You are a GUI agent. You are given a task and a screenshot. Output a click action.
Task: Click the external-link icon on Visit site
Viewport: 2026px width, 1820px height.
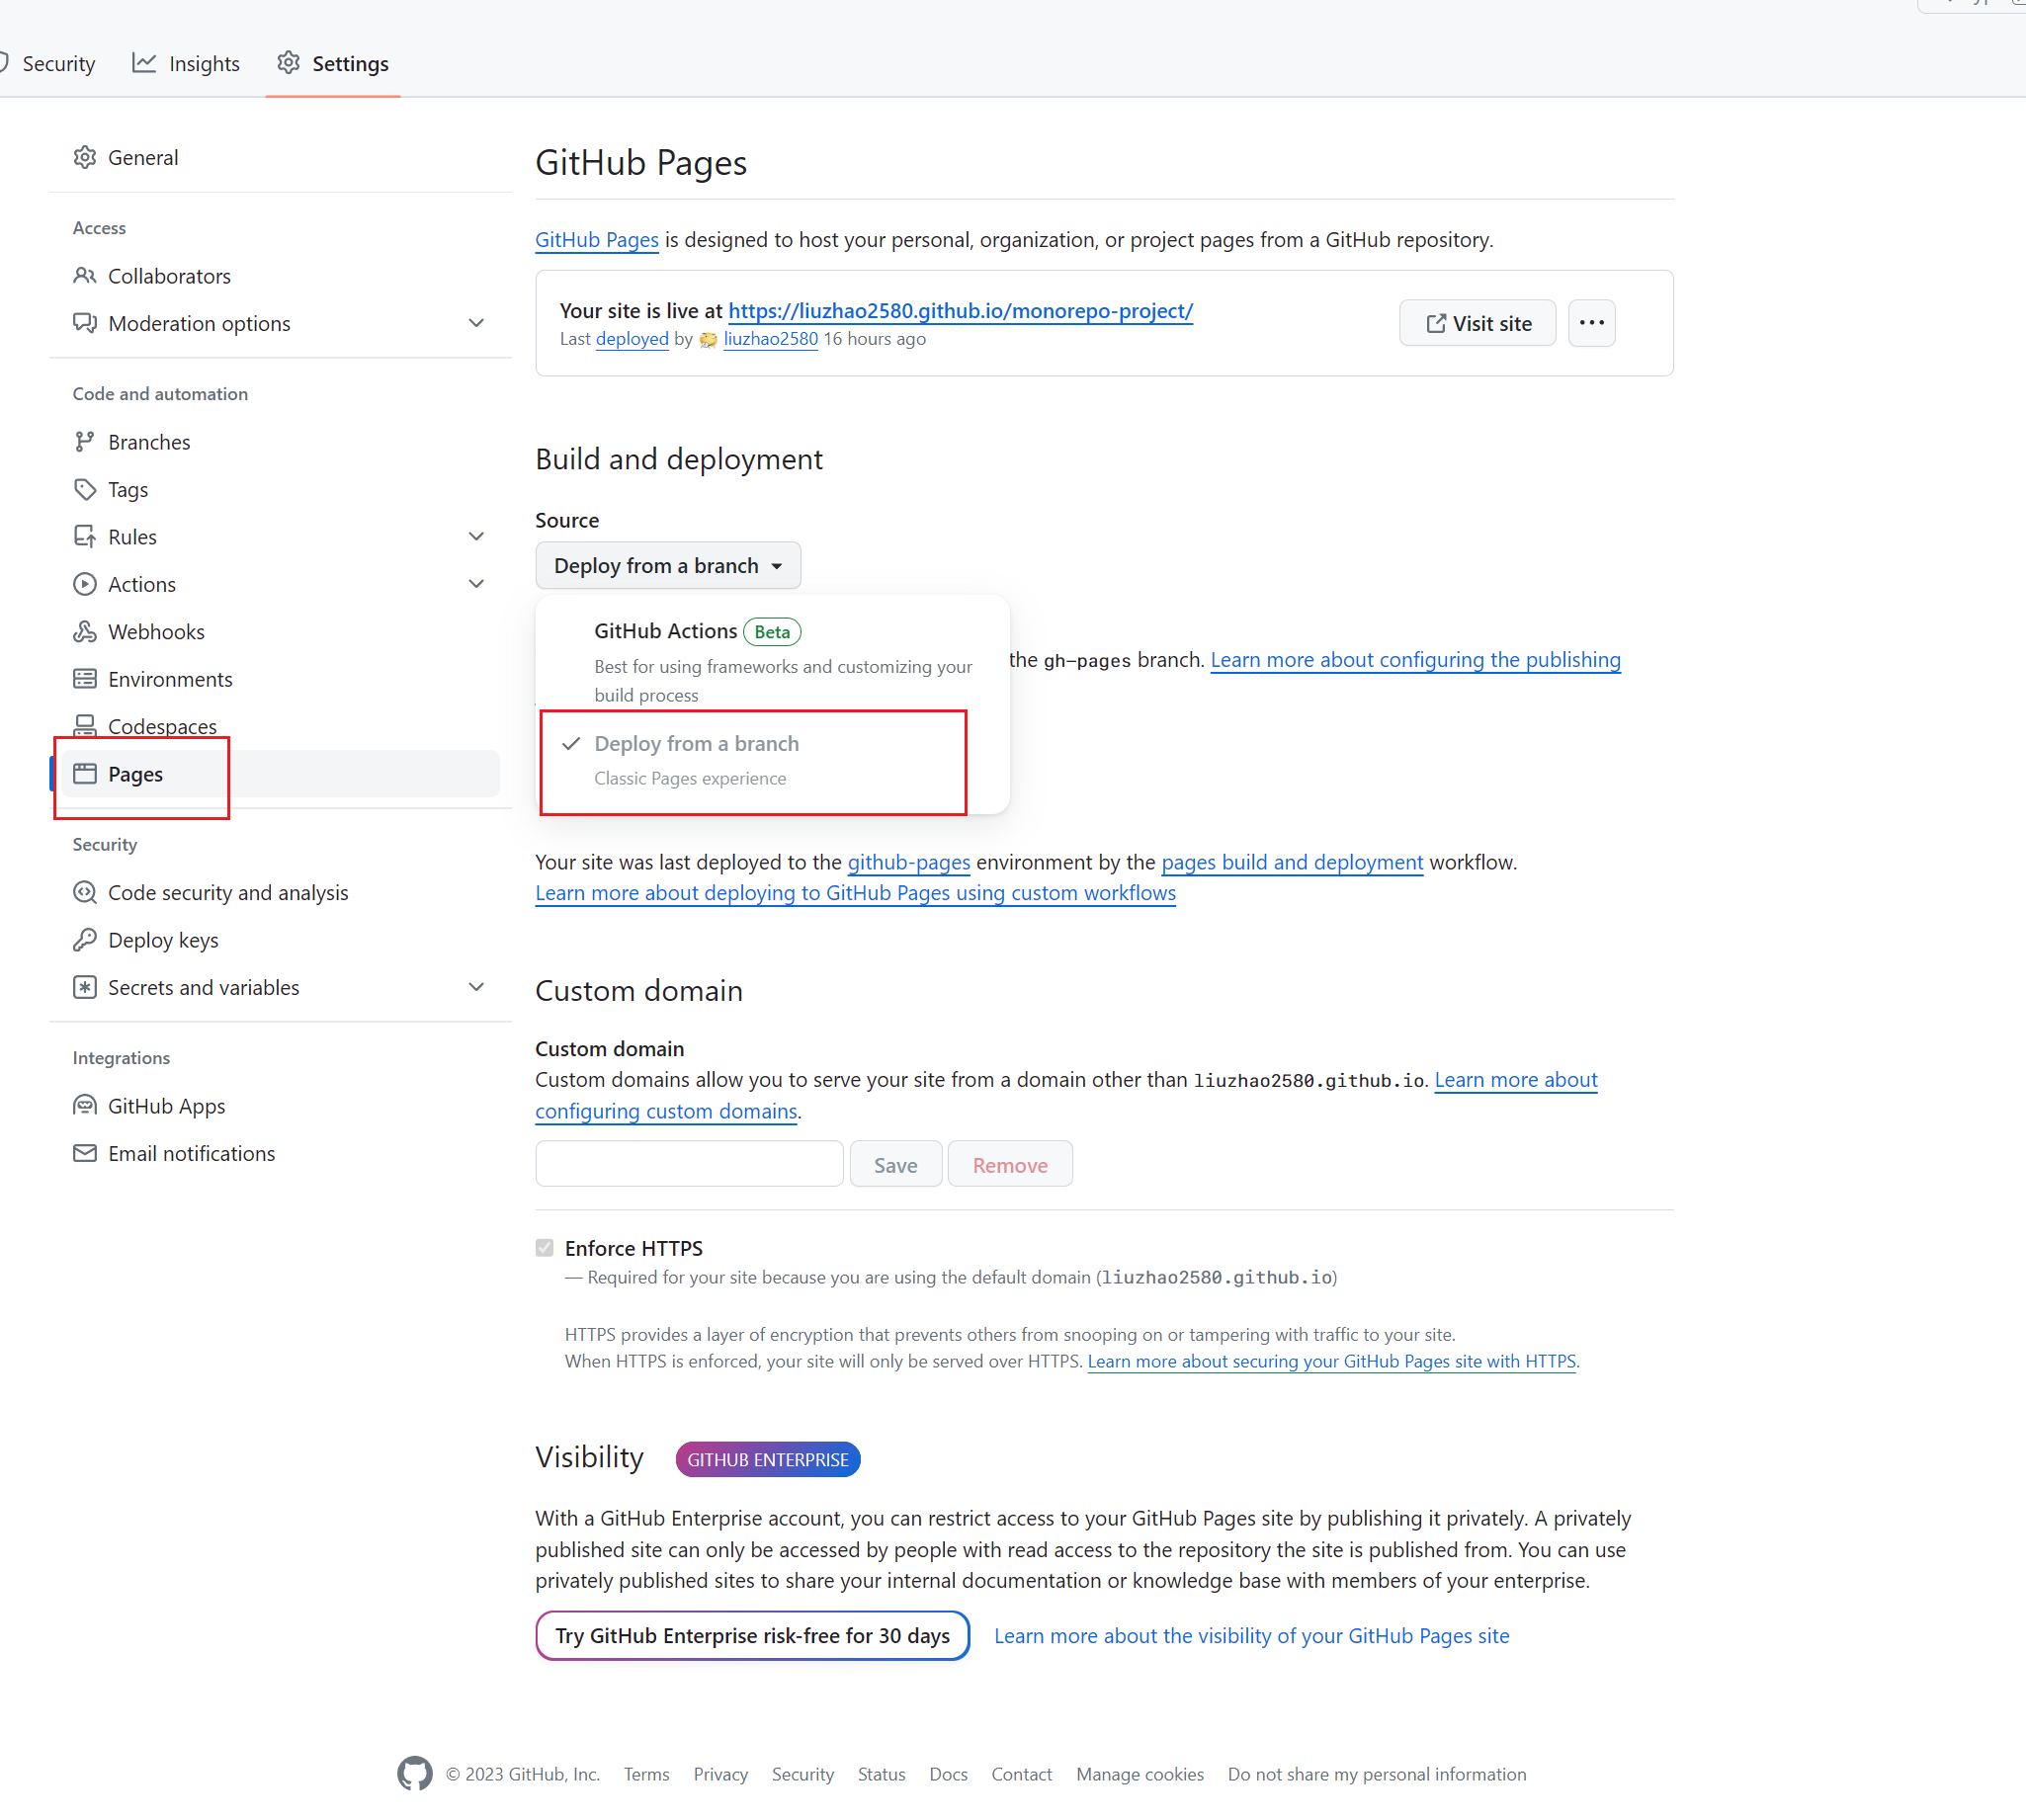[1436, 323]
